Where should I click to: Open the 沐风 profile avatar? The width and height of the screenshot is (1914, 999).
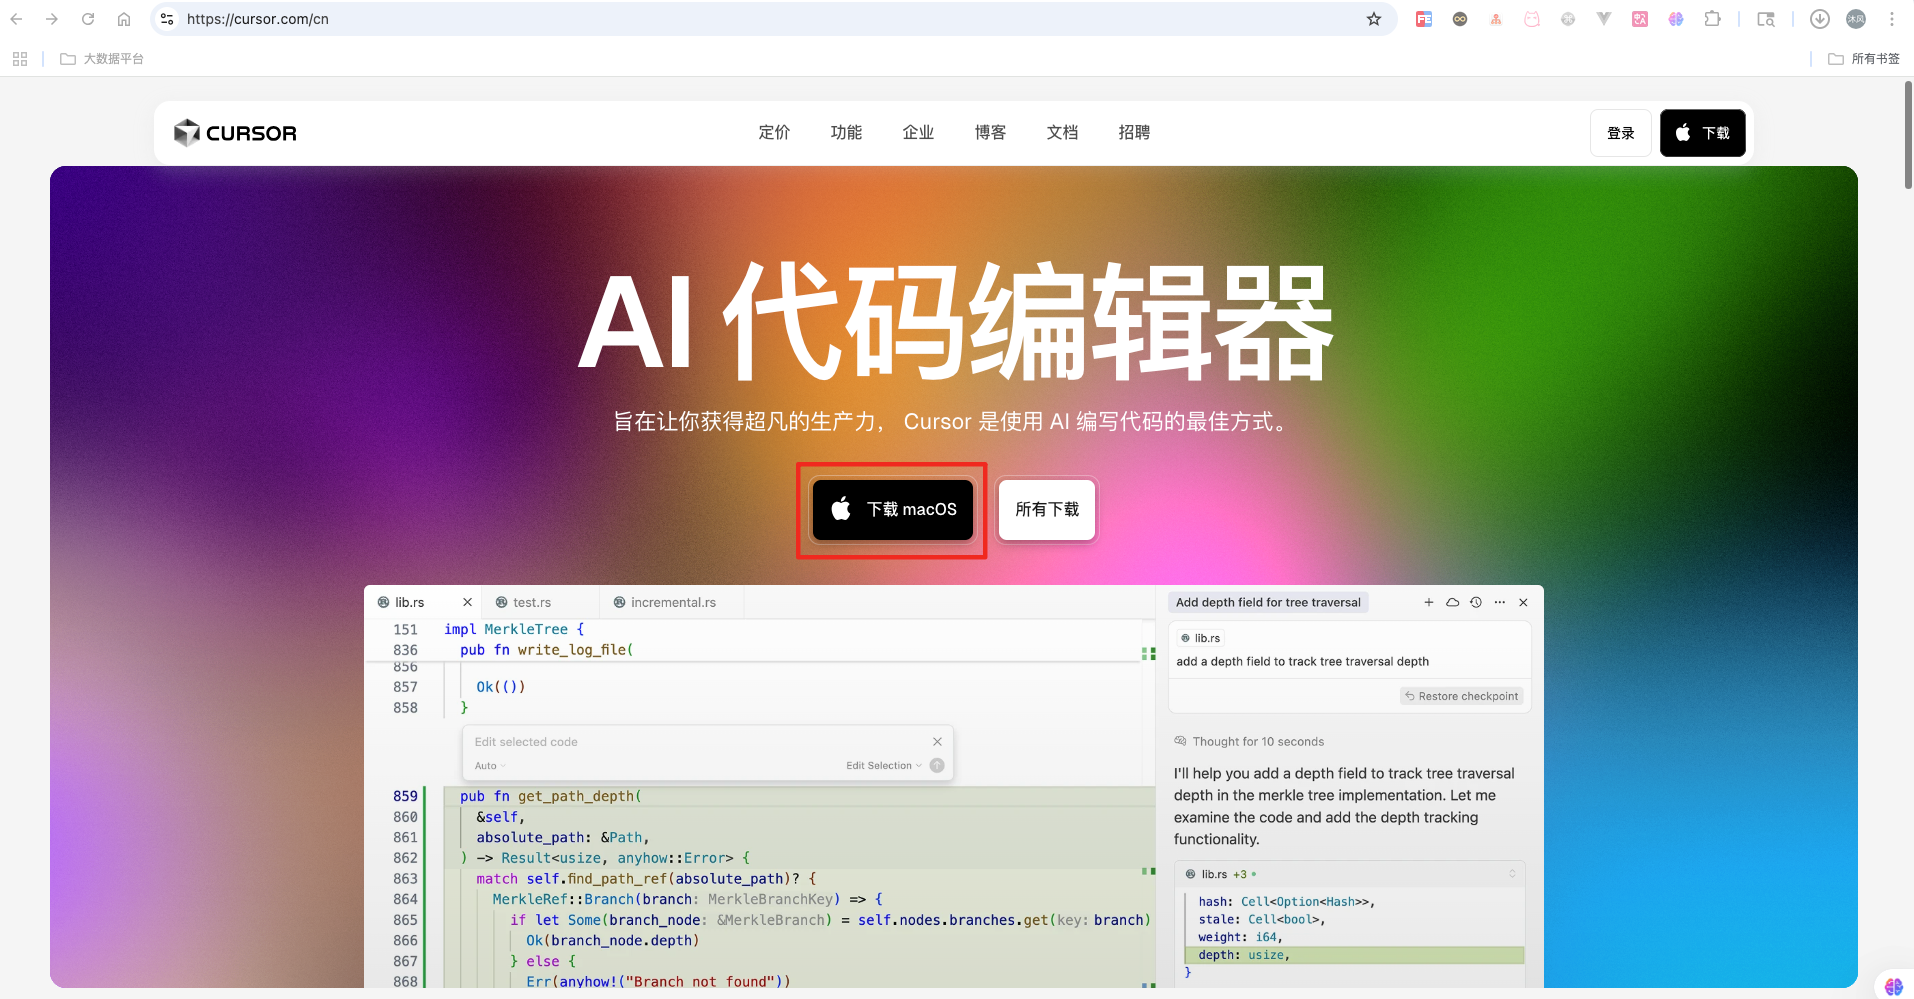pos(1856,19)
